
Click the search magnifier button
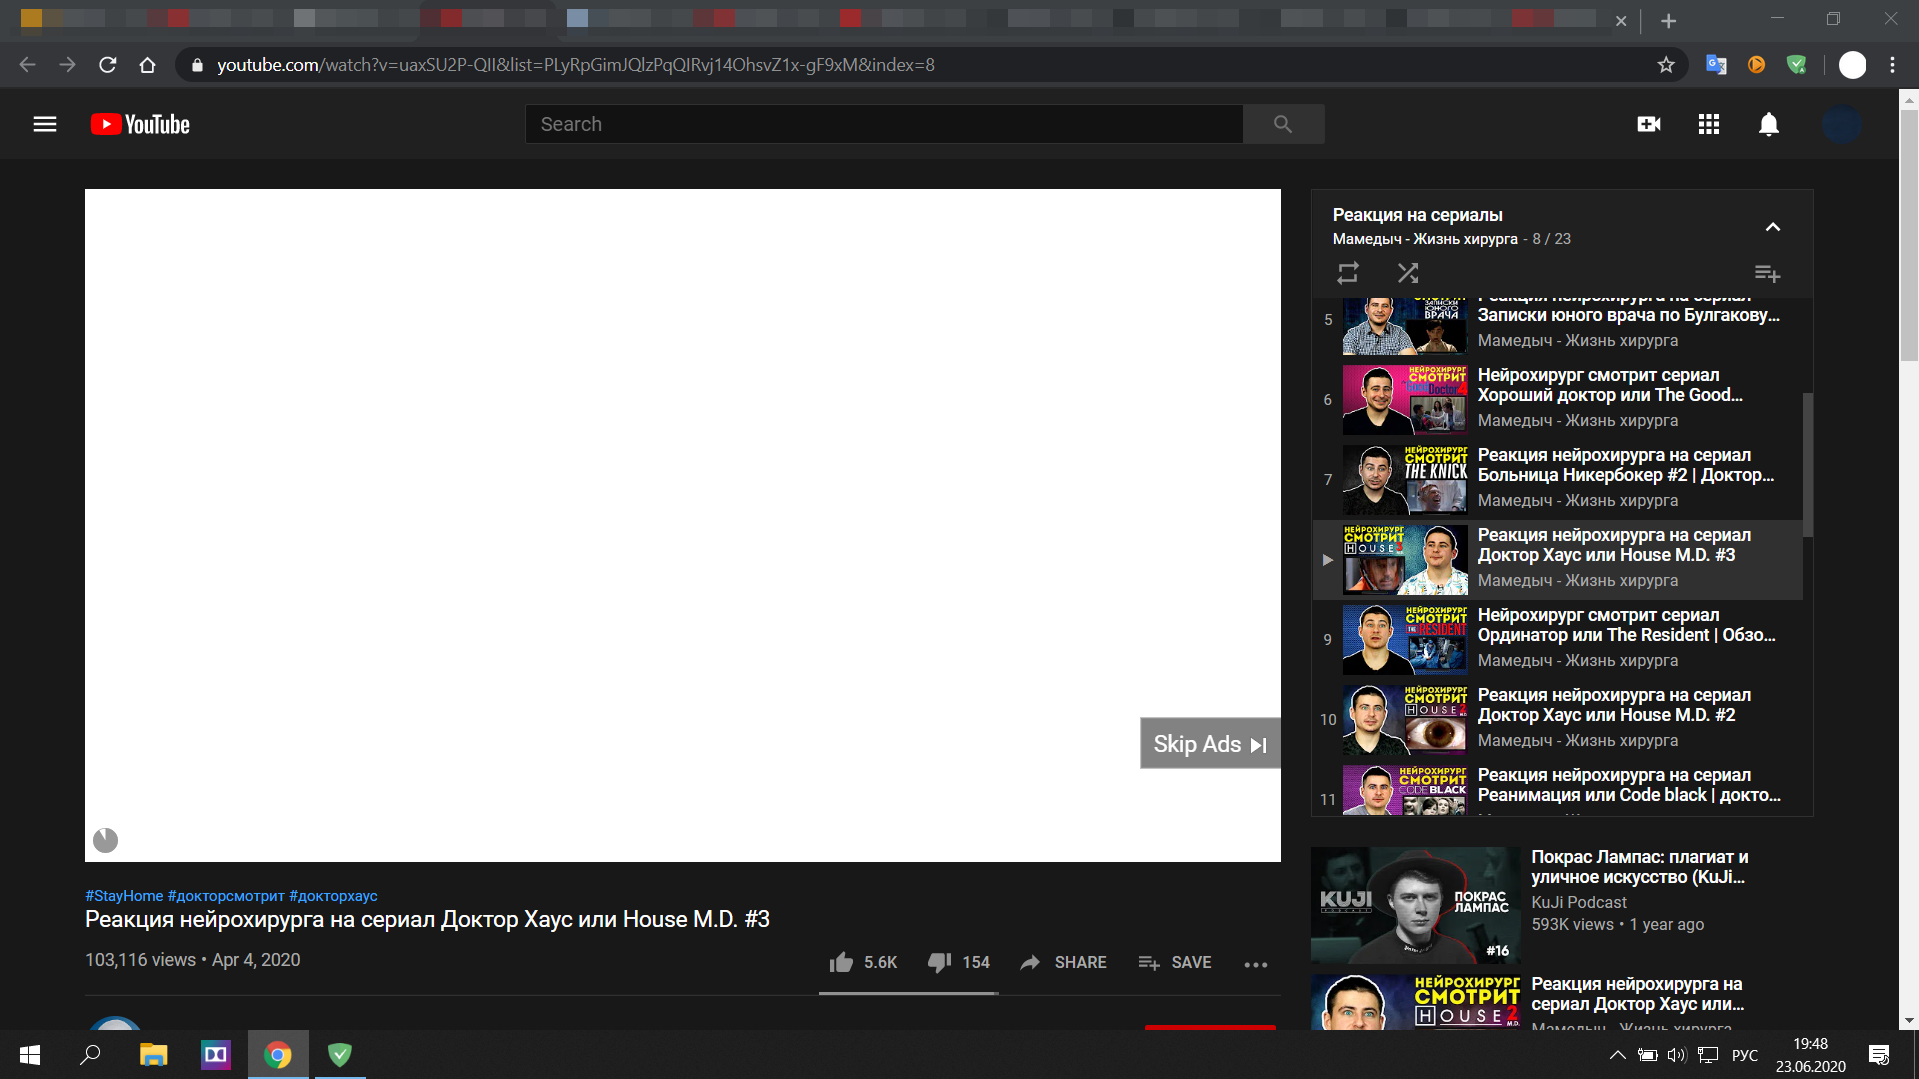(x=1283, y=124)
